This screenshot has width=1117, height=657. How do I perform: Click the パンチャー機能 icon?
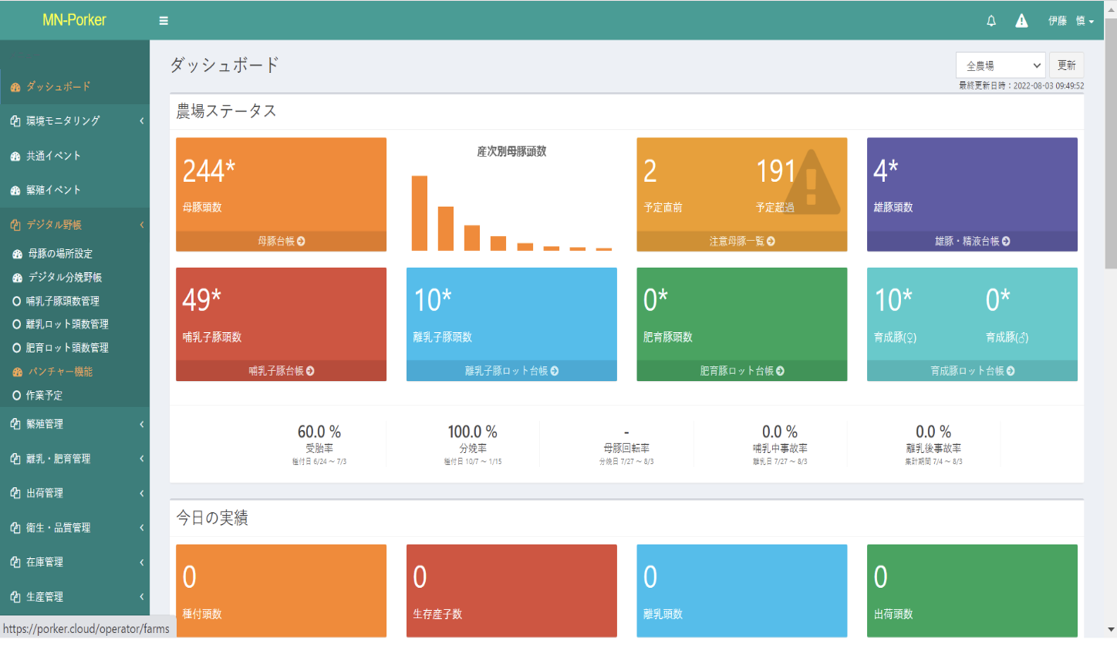coord(18,372)
